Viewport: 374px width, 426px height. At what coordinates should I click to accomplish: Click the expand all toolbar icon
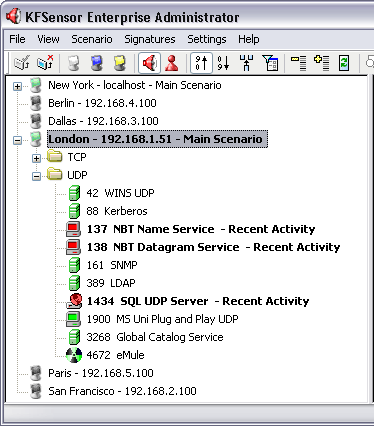pos(322,63)
